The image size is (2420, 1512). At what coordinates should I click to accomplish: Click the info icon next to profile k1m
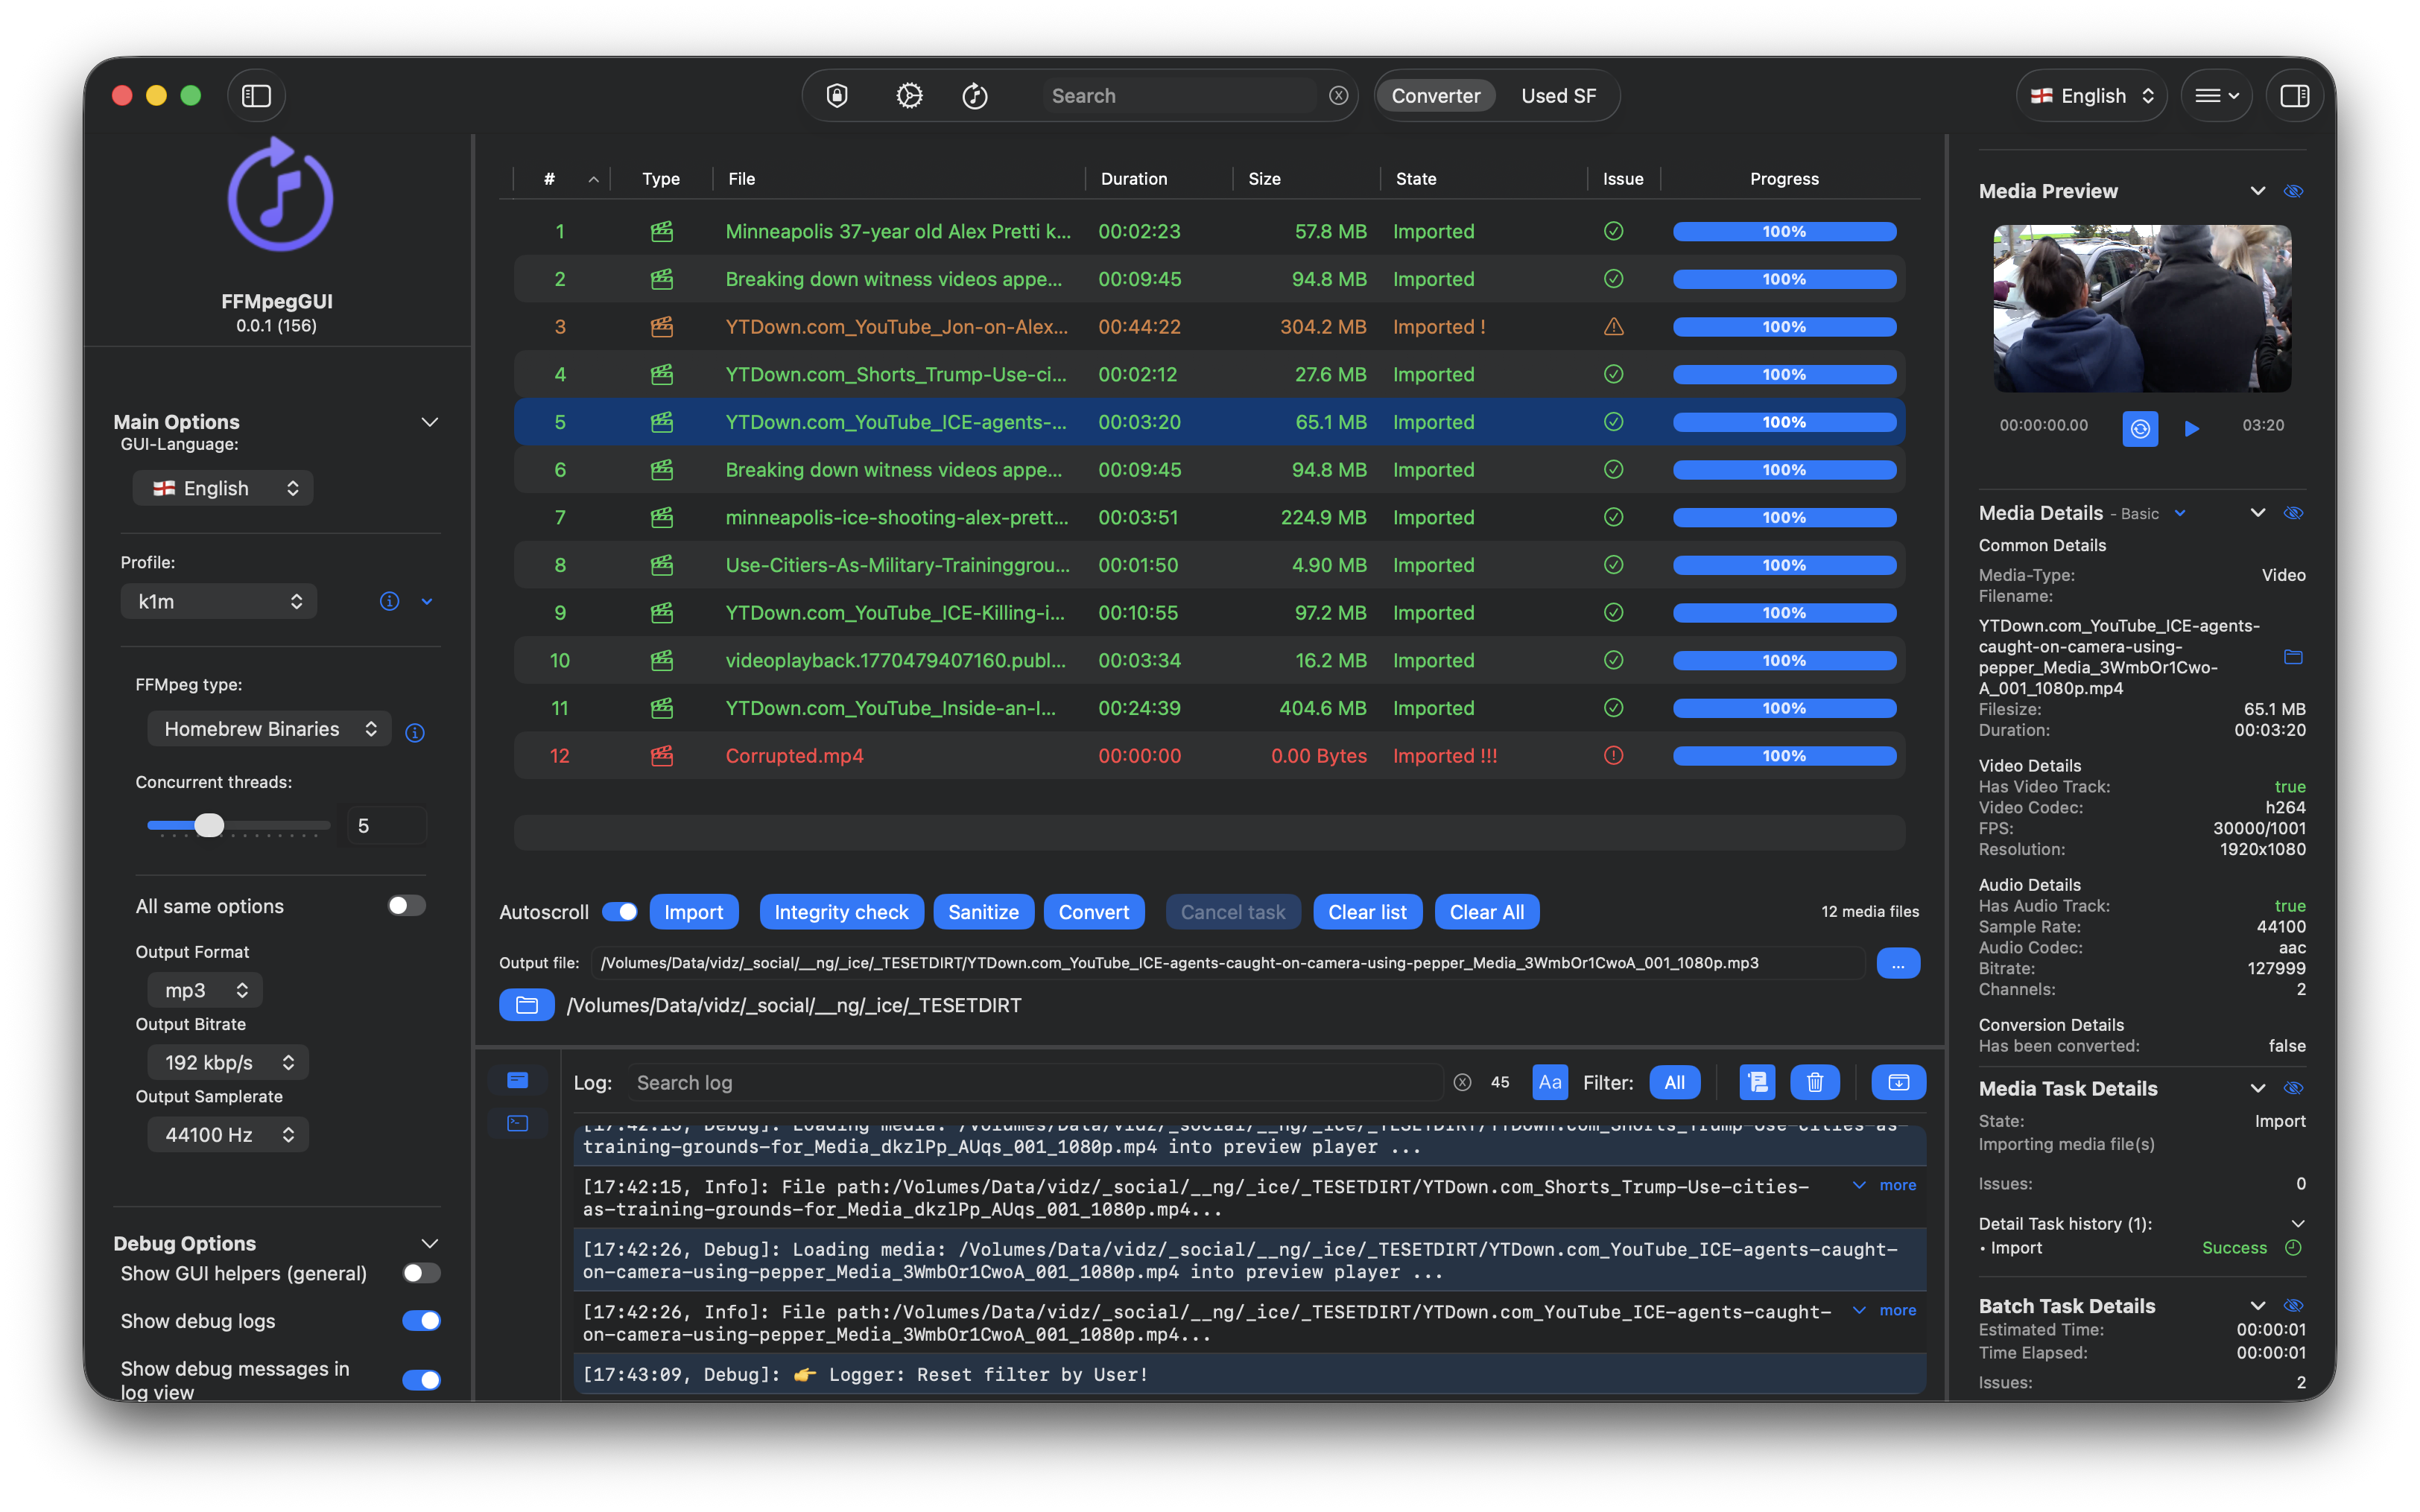(x=389, y=601)
